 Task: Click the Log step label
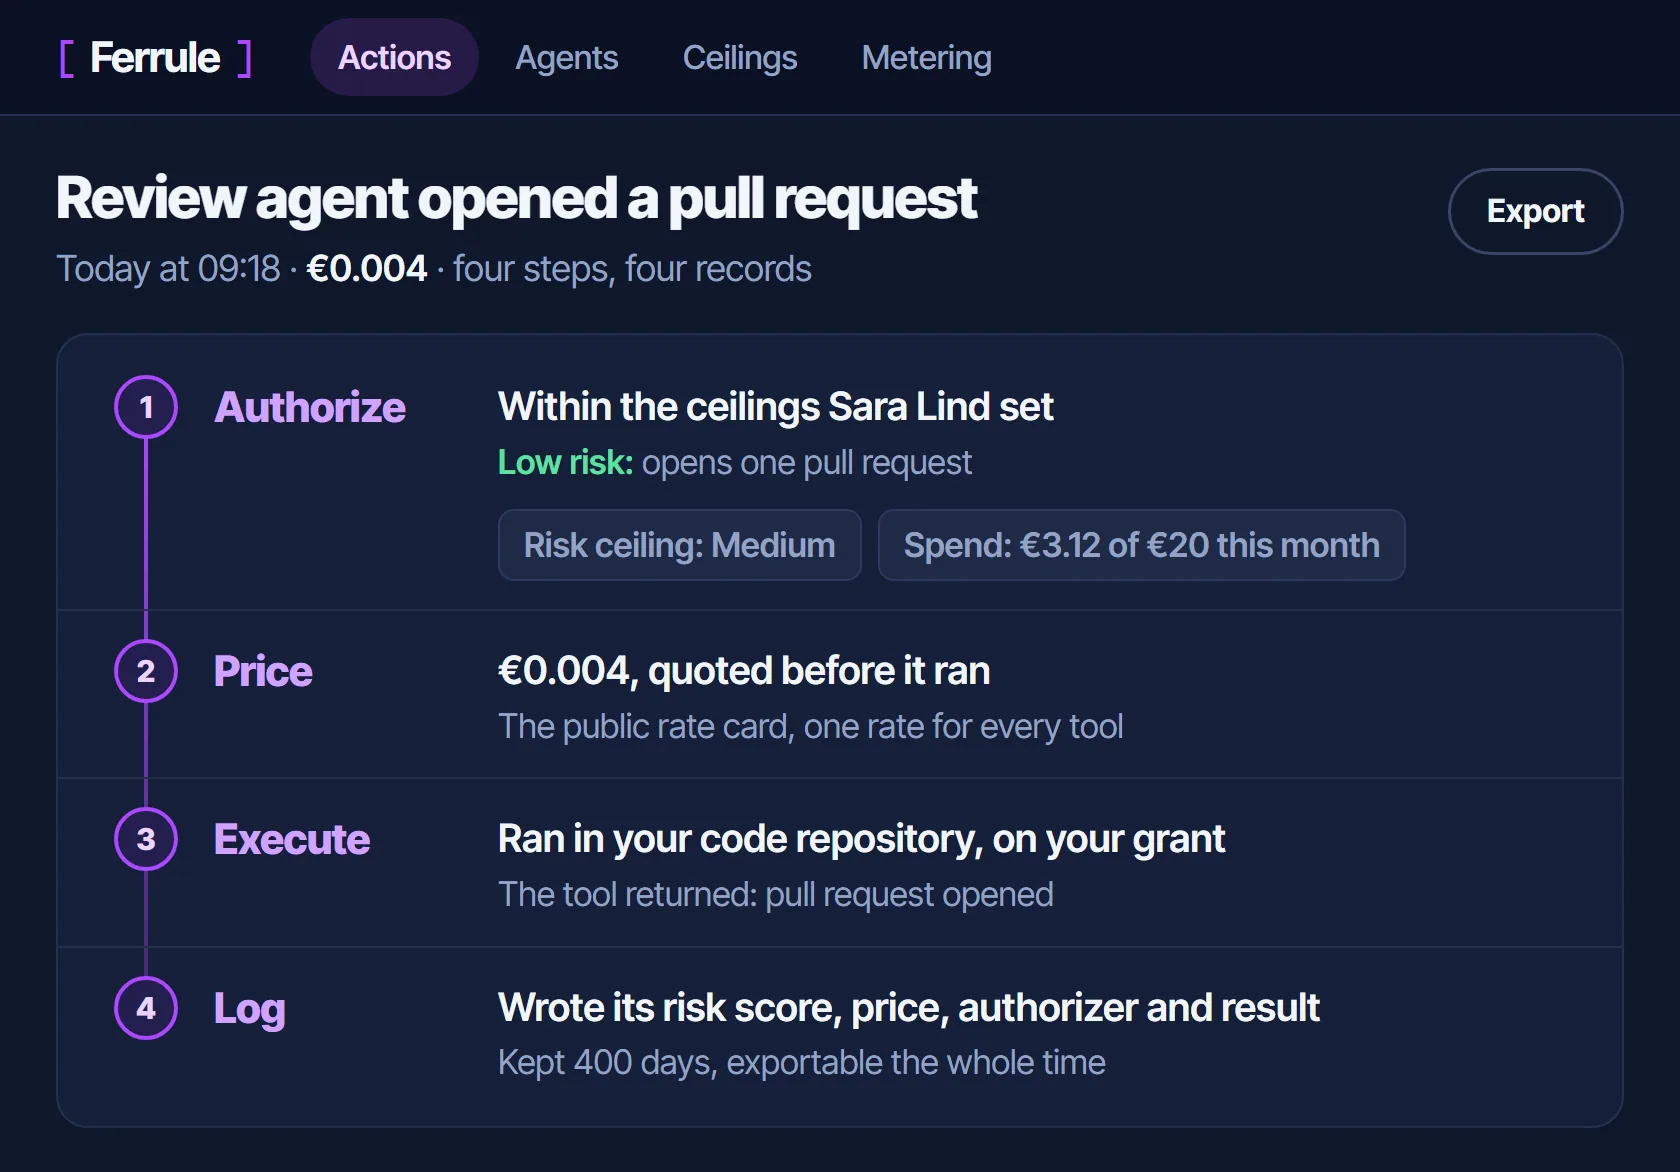click(x=250, y=1009)
